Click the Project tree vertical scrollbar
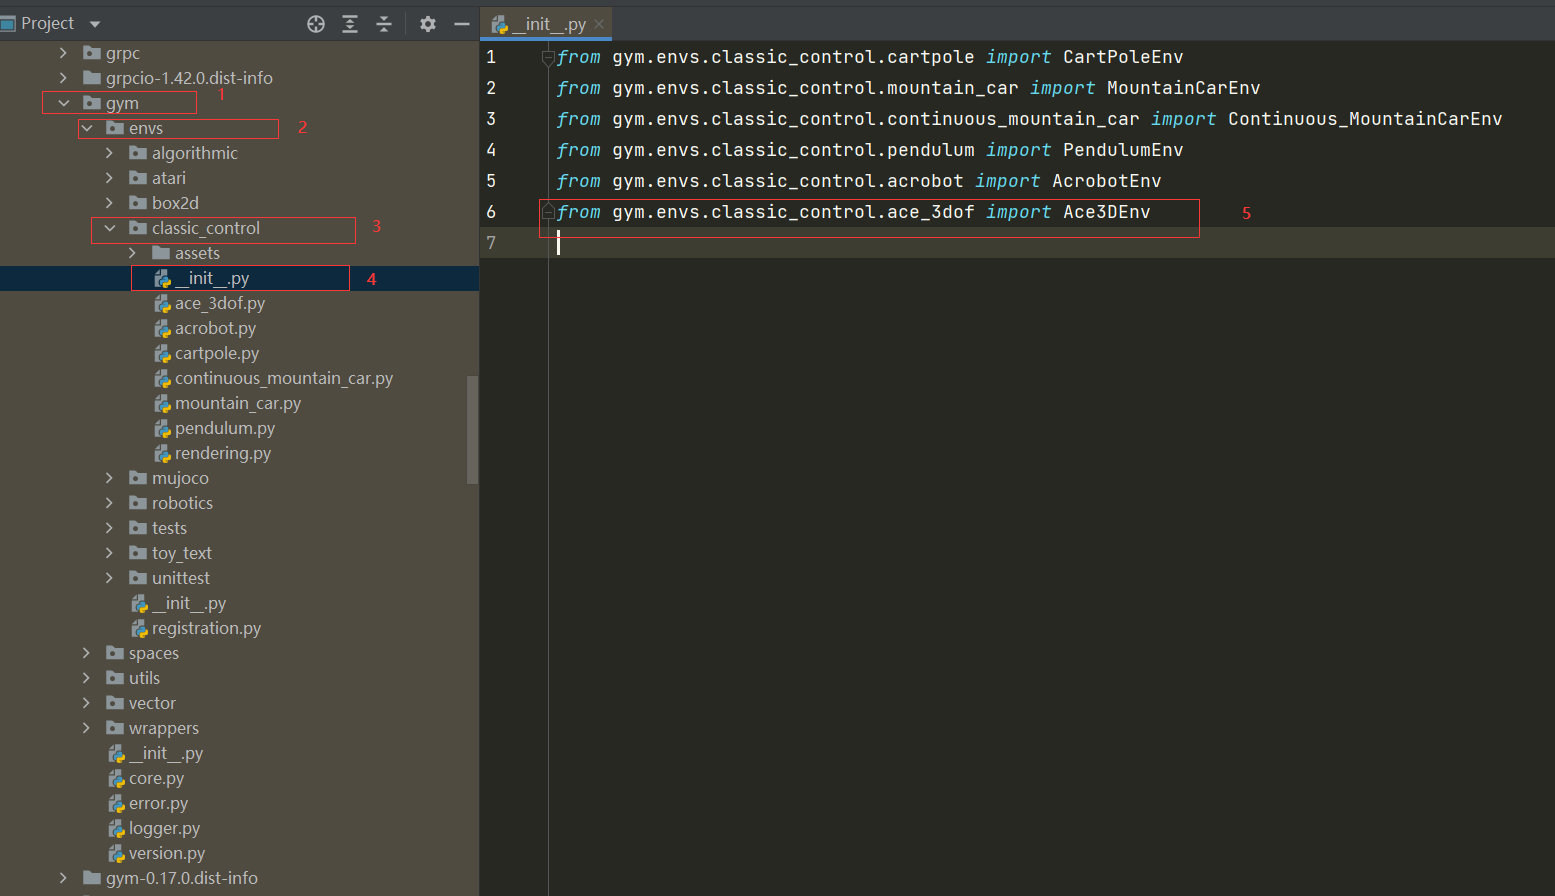The width and height of the screenshot is (1555, 896). (473, 430)
